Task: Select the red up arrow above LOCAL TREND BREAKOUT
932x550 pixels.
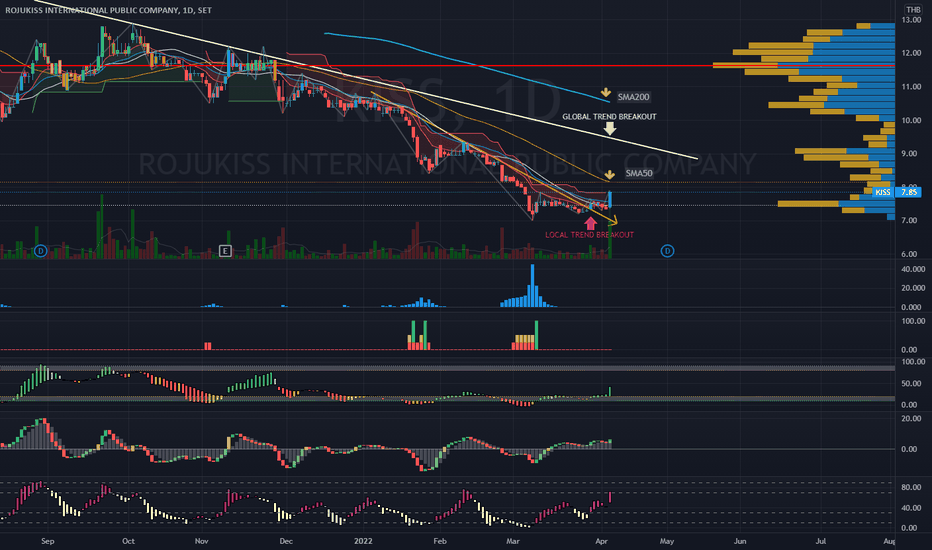Action: click(x=590, y=223)
